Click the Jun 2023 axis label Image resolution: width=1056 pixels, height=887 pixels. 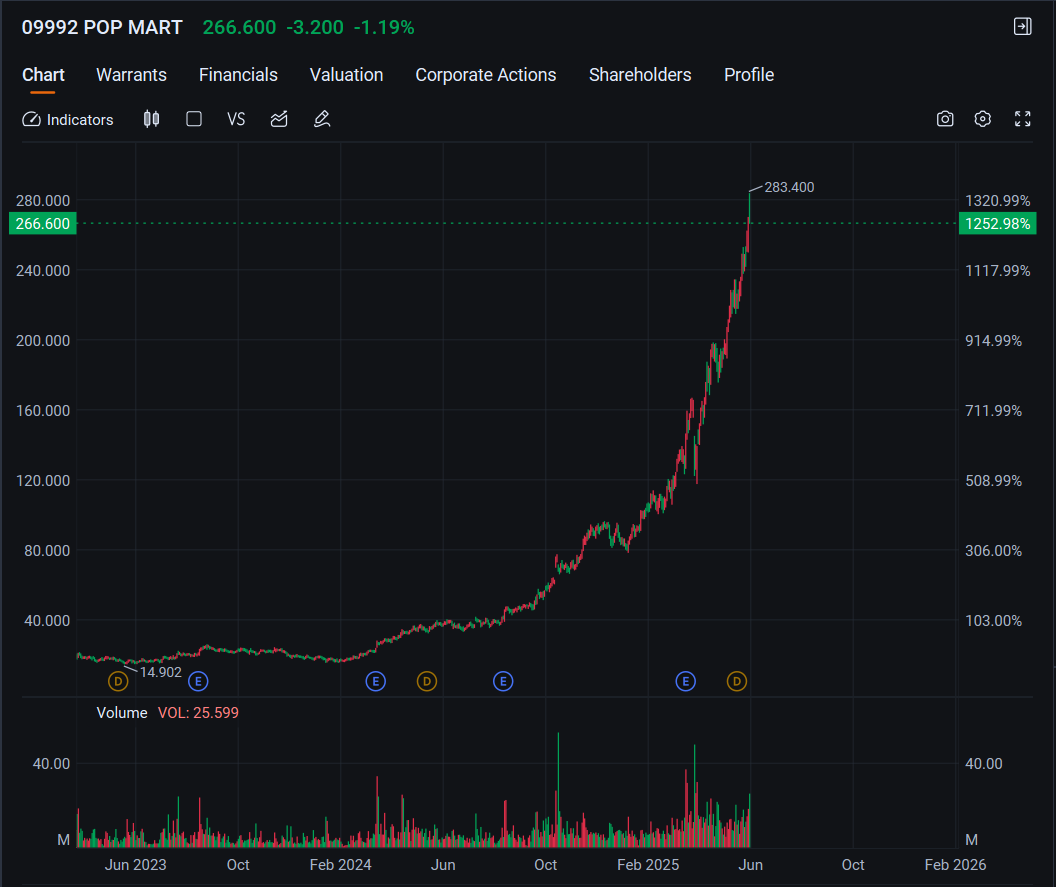point(135,865)
